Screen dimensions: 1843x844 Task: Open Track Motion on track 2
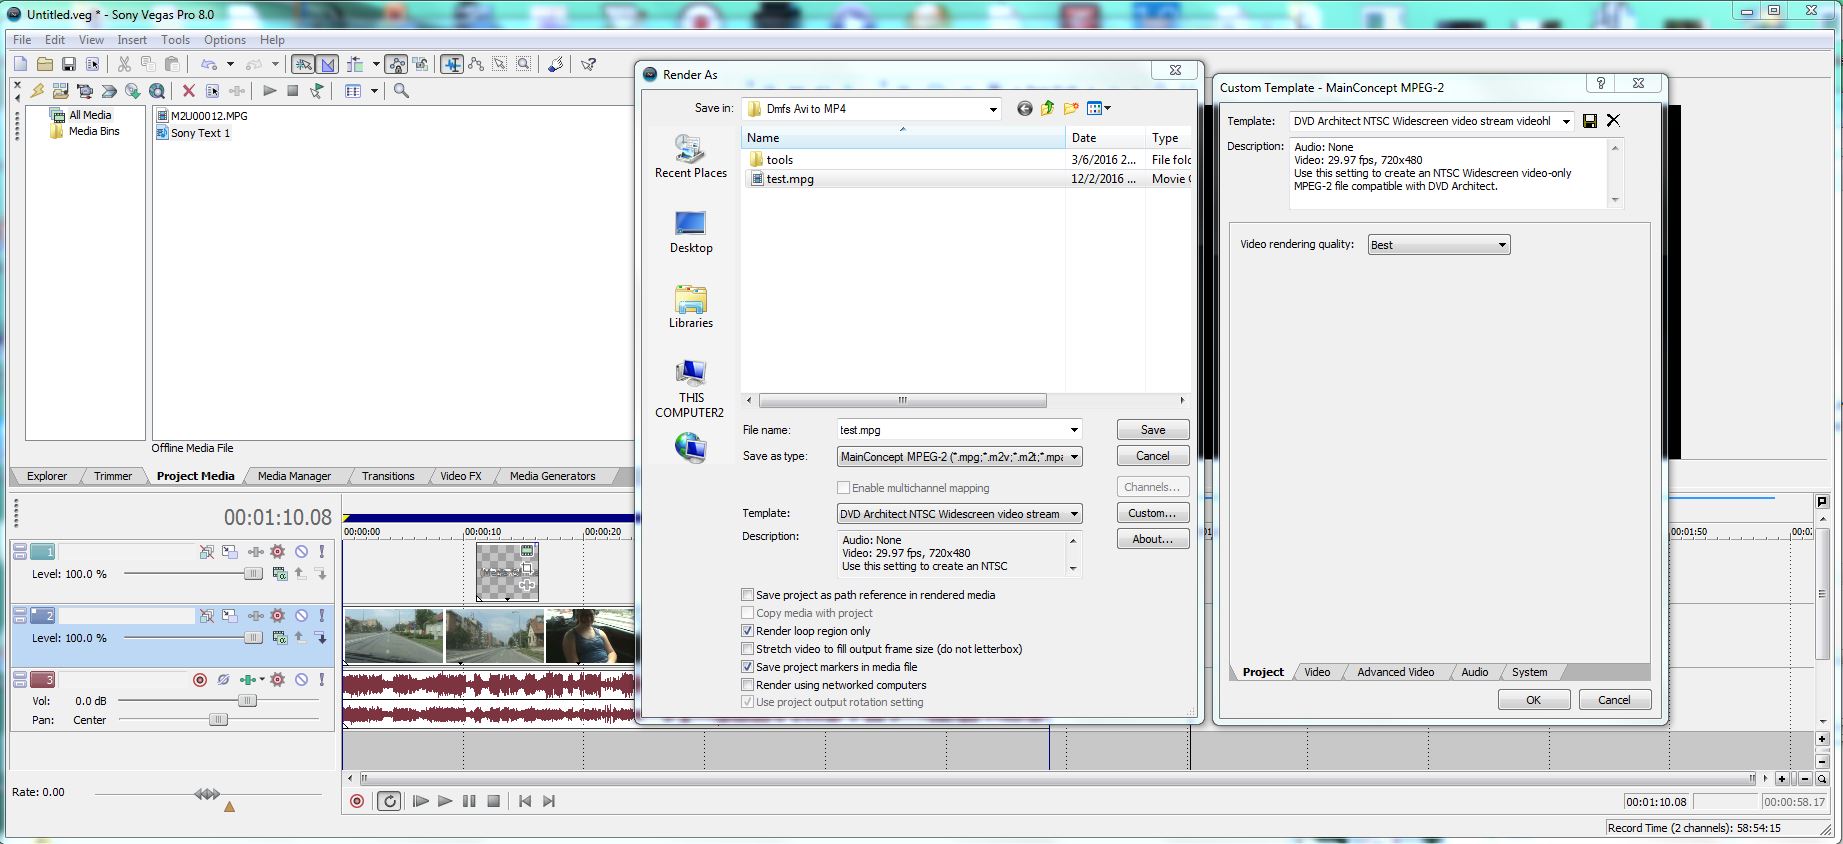(x=230, y=615)
